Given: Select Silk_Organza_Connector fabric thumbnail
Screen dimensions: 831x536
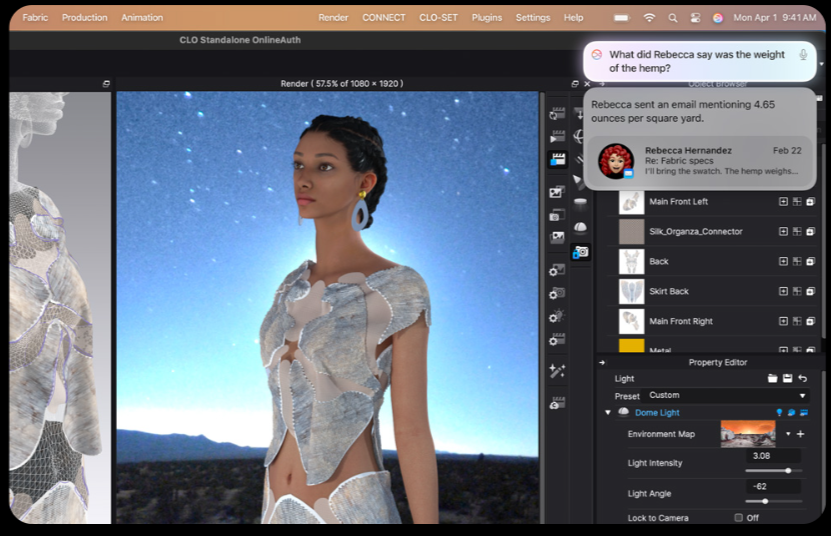Looking at the screenshot, I should click(x=631, y=232).
